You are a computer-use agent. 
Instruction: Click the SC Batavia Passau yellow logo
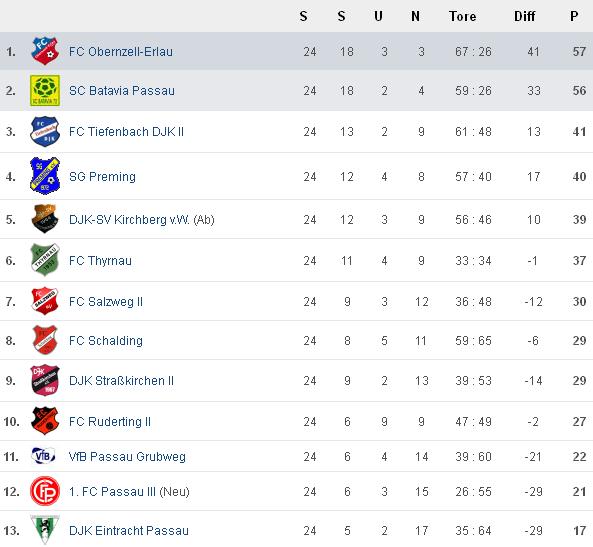tap(45, 90)
